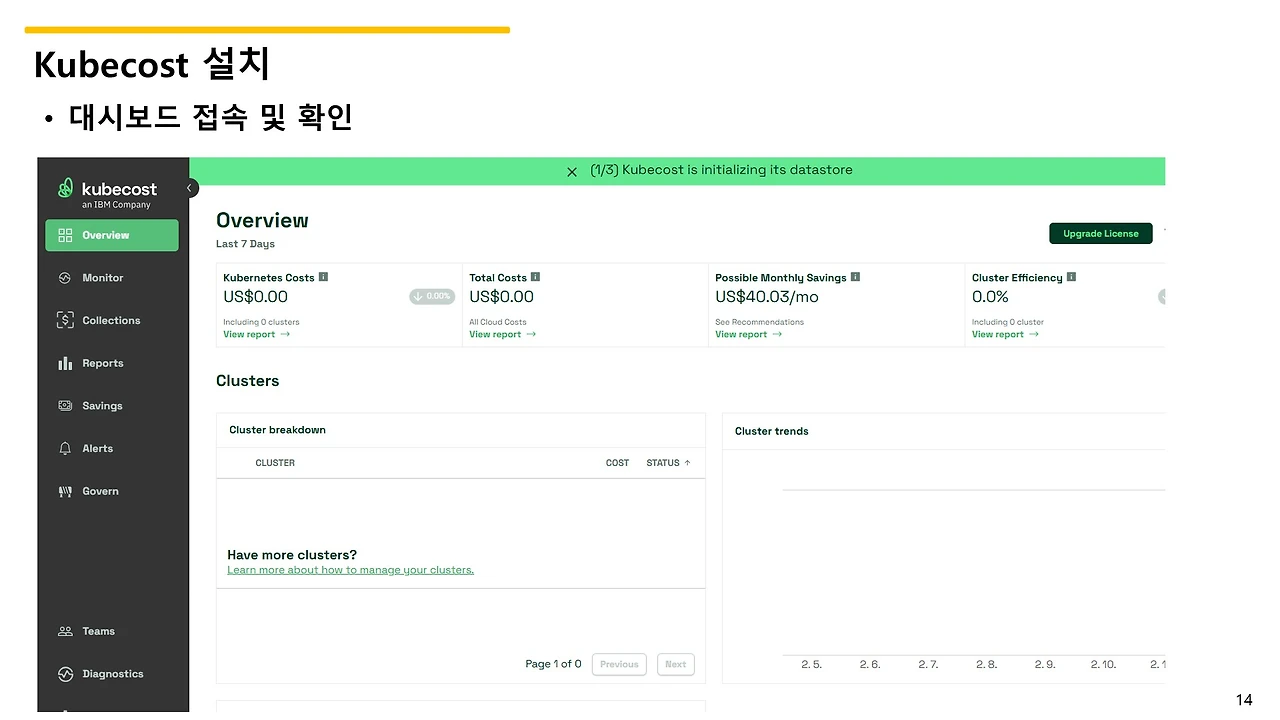Open the Monitor section icon

tap(65, 278)
